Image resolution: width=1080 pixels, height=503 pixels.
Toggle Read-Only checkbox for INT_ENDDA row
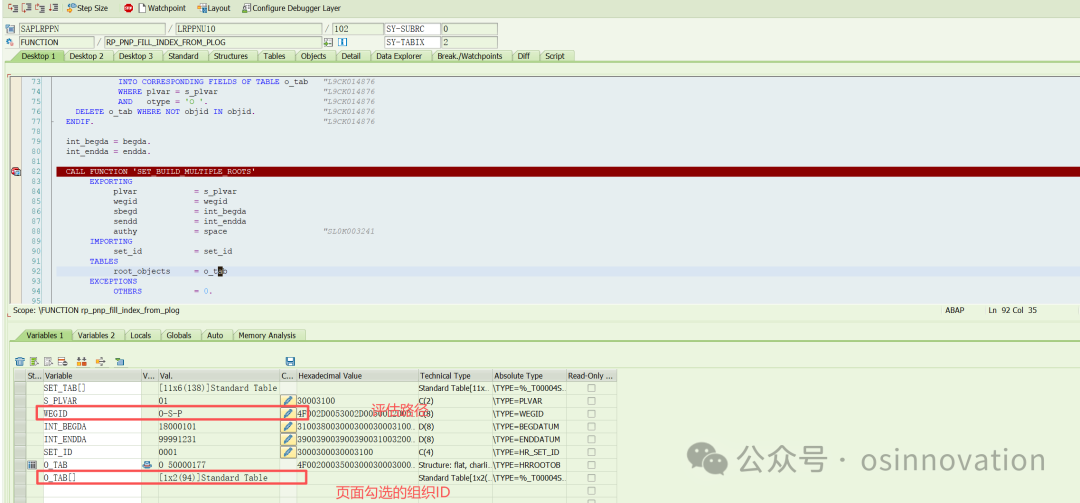(591, 440)
